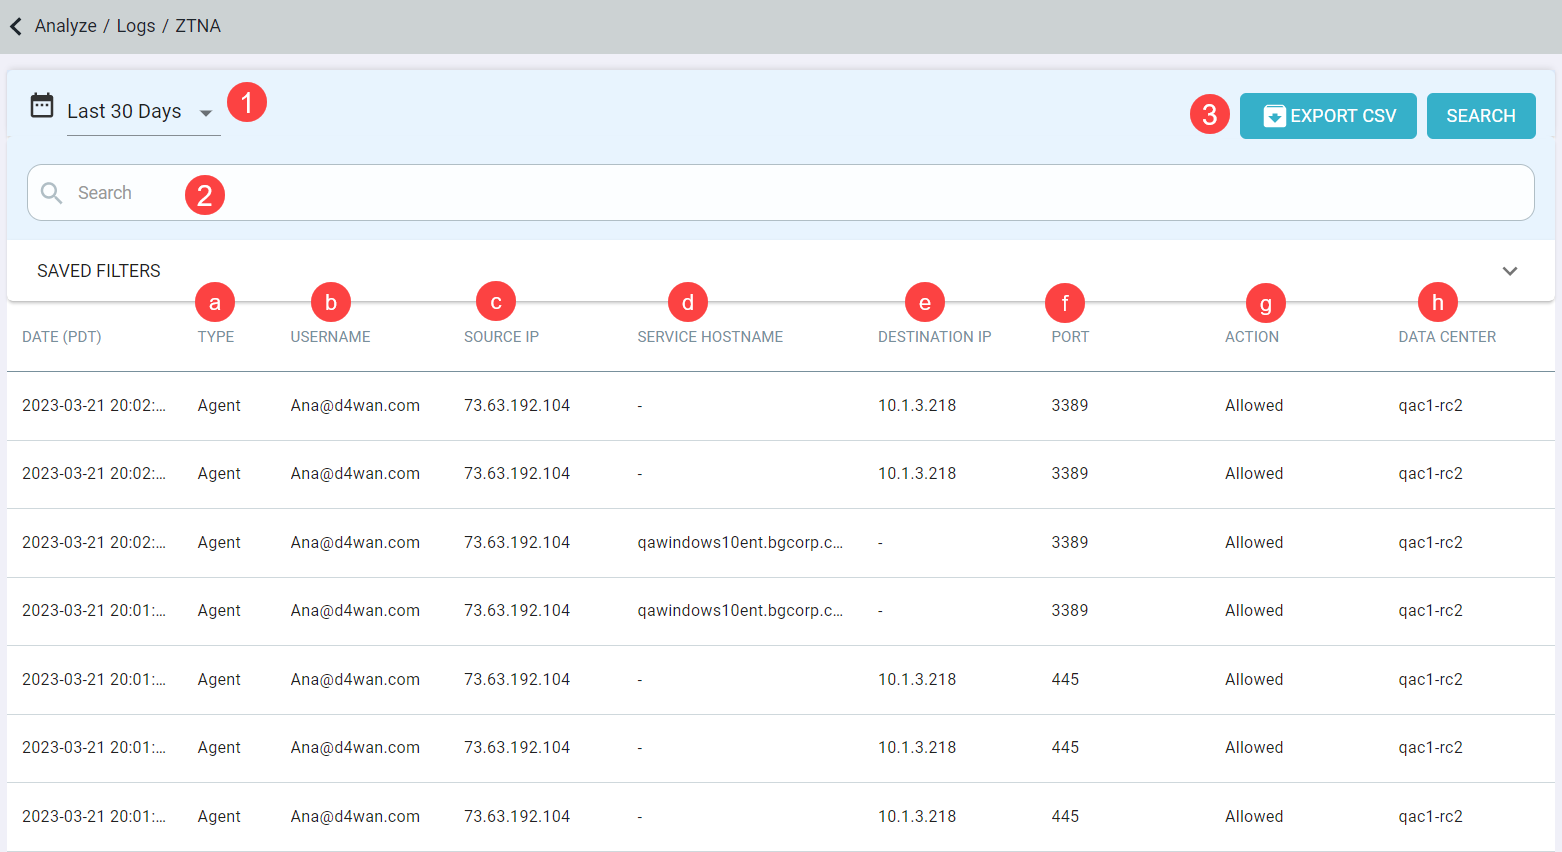Click the username Ana@d4wan.com in the first row
The width and height of the screenshot is (1562, 852).
(x=355, y=405)
